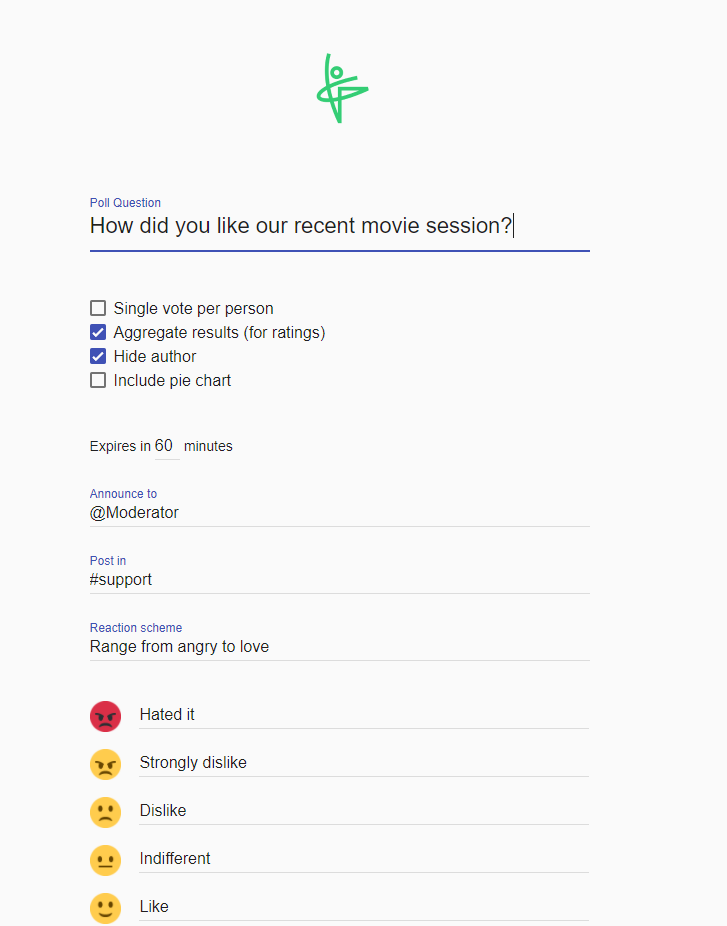Open the Post in #support dropdown

coord(339,580)
